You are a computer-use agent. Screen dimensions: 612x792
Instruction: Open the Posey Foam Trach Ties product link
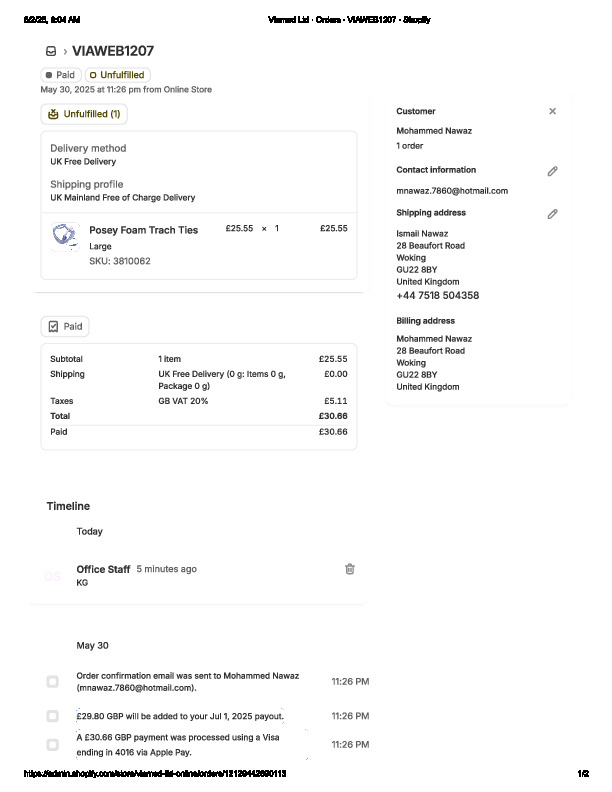point(143,230)
